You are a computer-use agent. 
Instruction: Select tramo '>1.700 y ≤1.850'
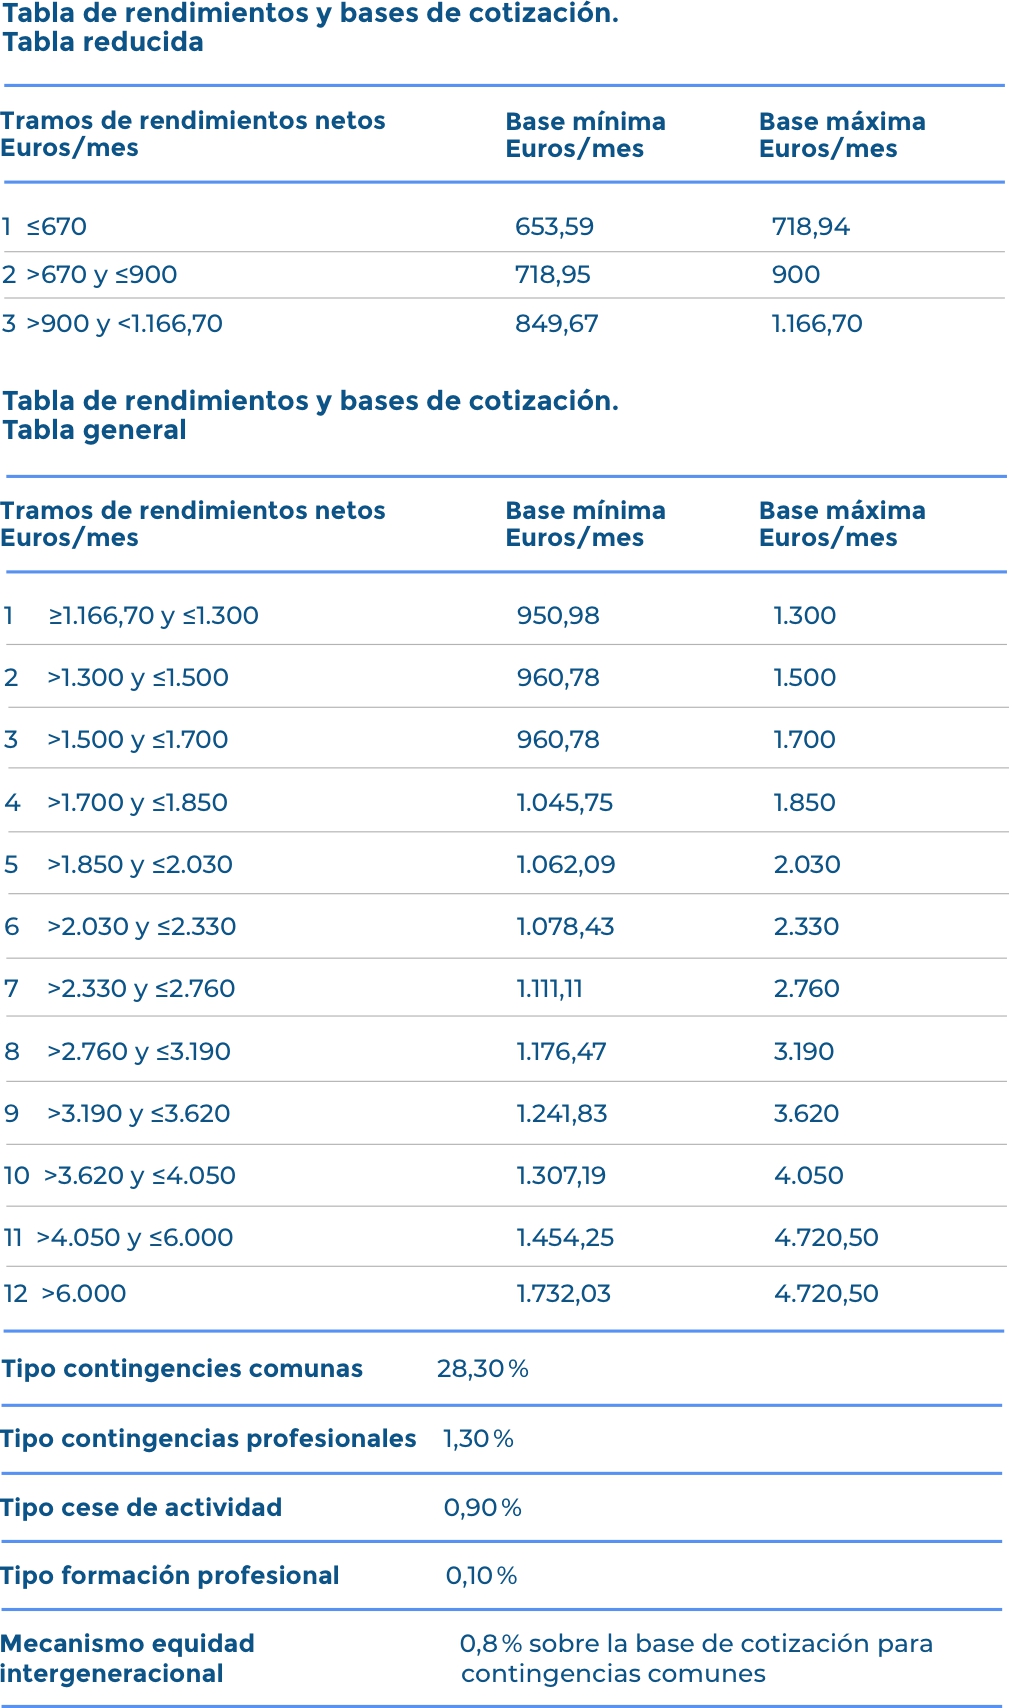click(x=137, y=803)
